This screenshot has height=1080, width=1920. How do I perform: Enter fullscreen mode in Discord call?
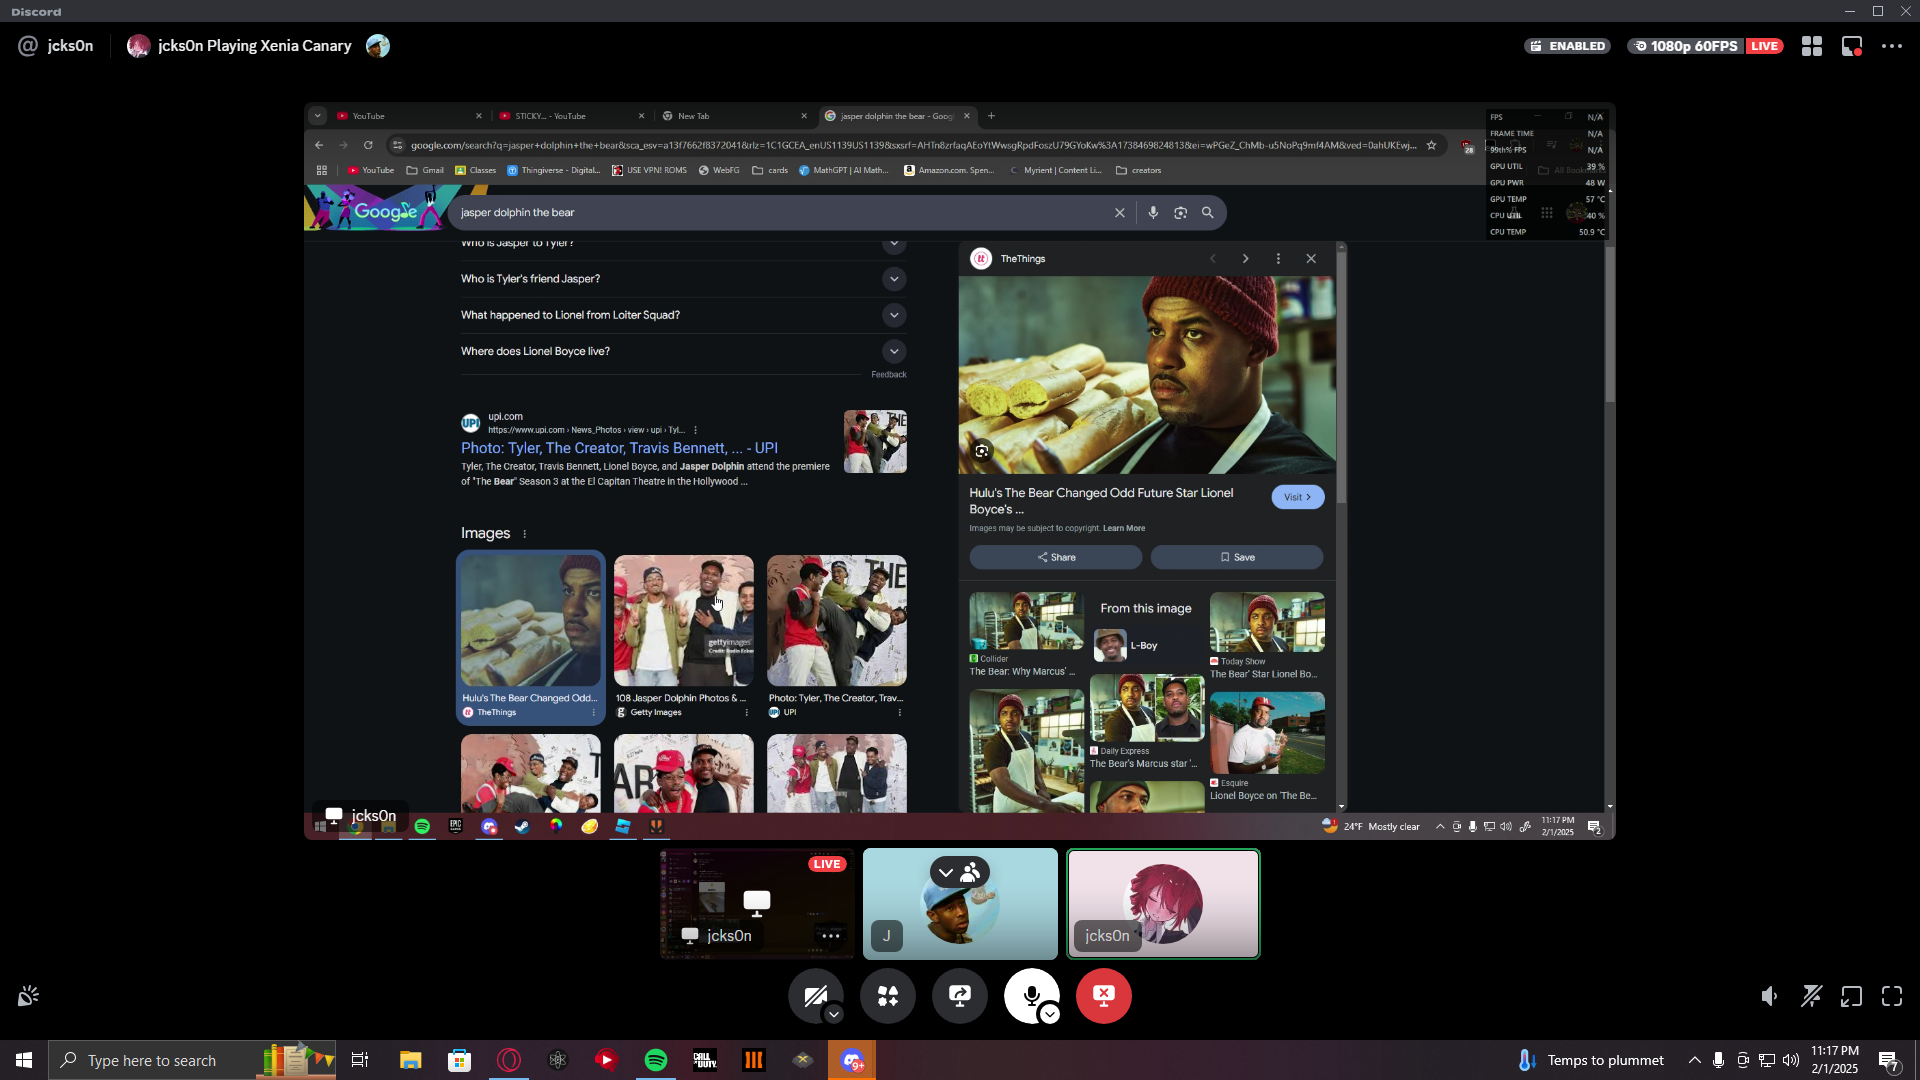click(x=1891, y=996)
